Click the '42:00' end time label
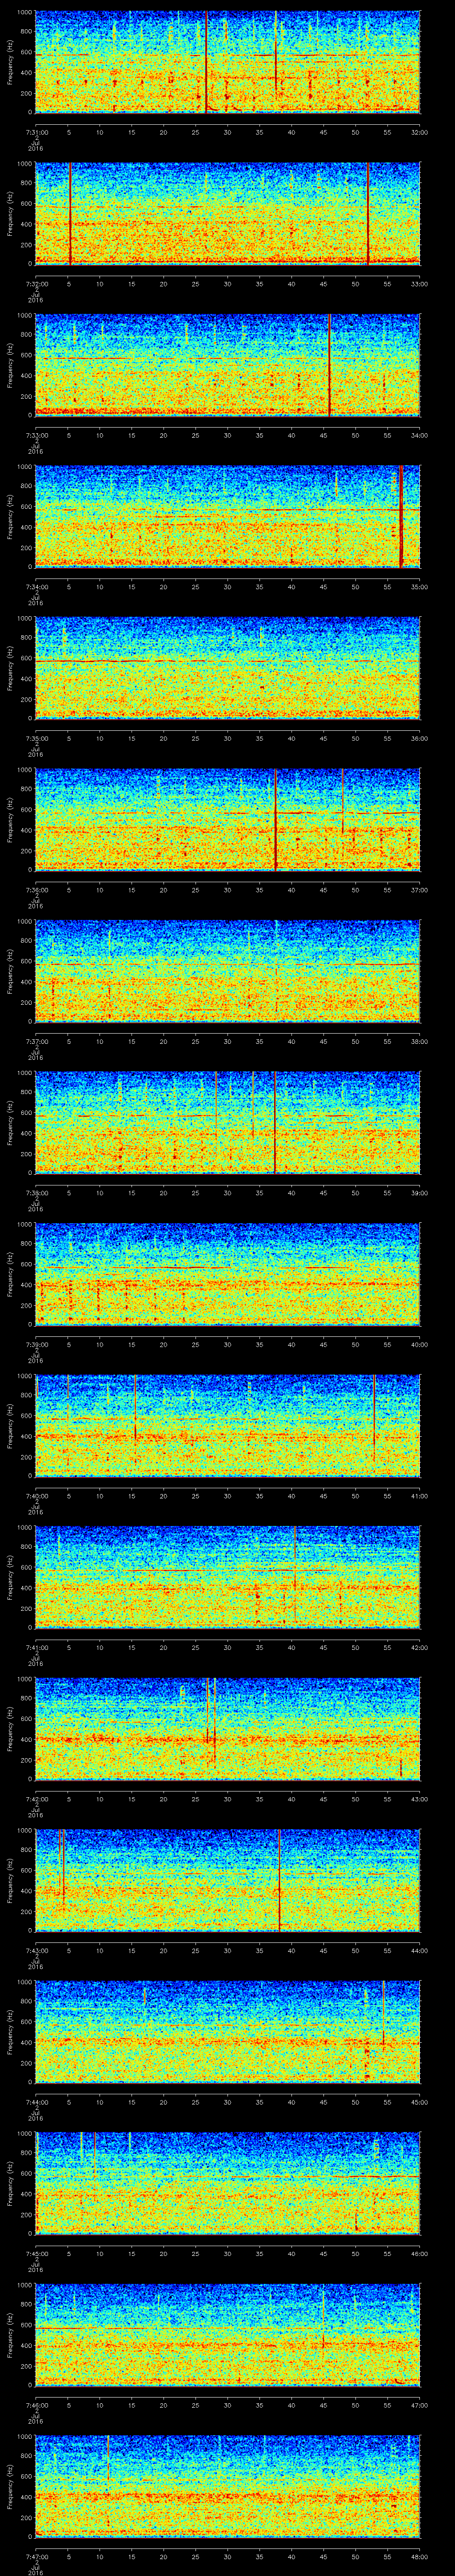455x2576 pixels. pyautogui.click(x=419, y=1649)
